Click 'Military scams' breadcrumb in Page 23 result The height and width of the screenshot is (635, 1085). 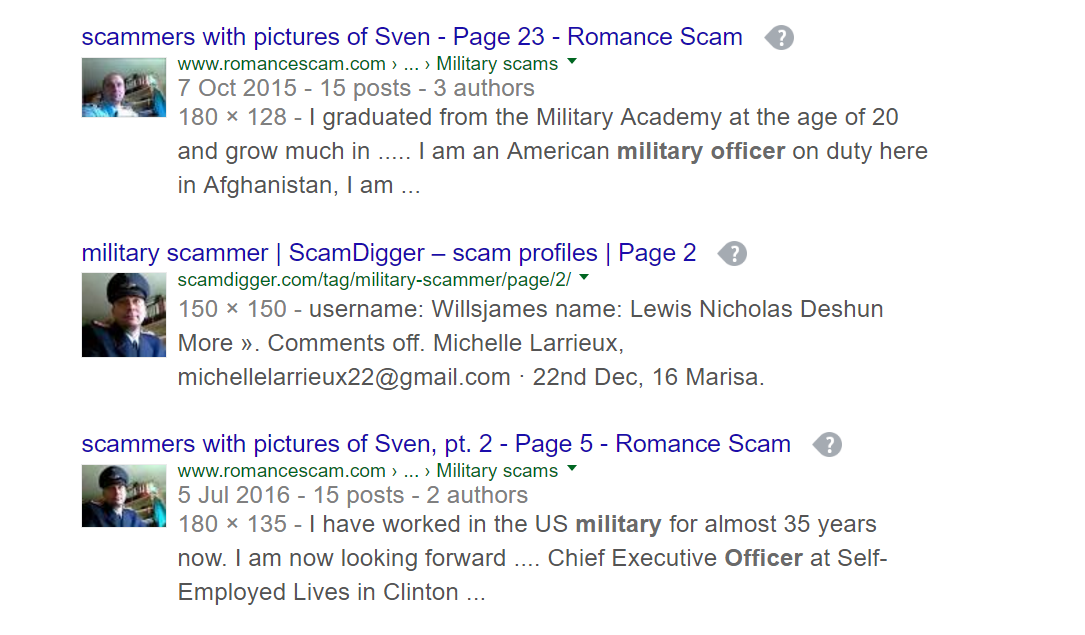497,63
